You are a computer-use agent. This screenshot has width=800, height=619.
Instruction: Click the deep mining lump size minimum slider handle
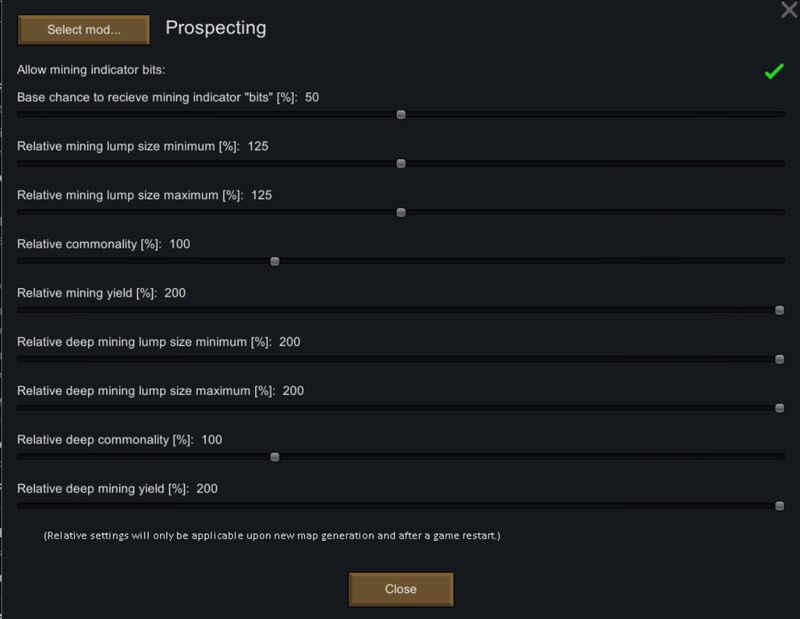coord(780,359)
